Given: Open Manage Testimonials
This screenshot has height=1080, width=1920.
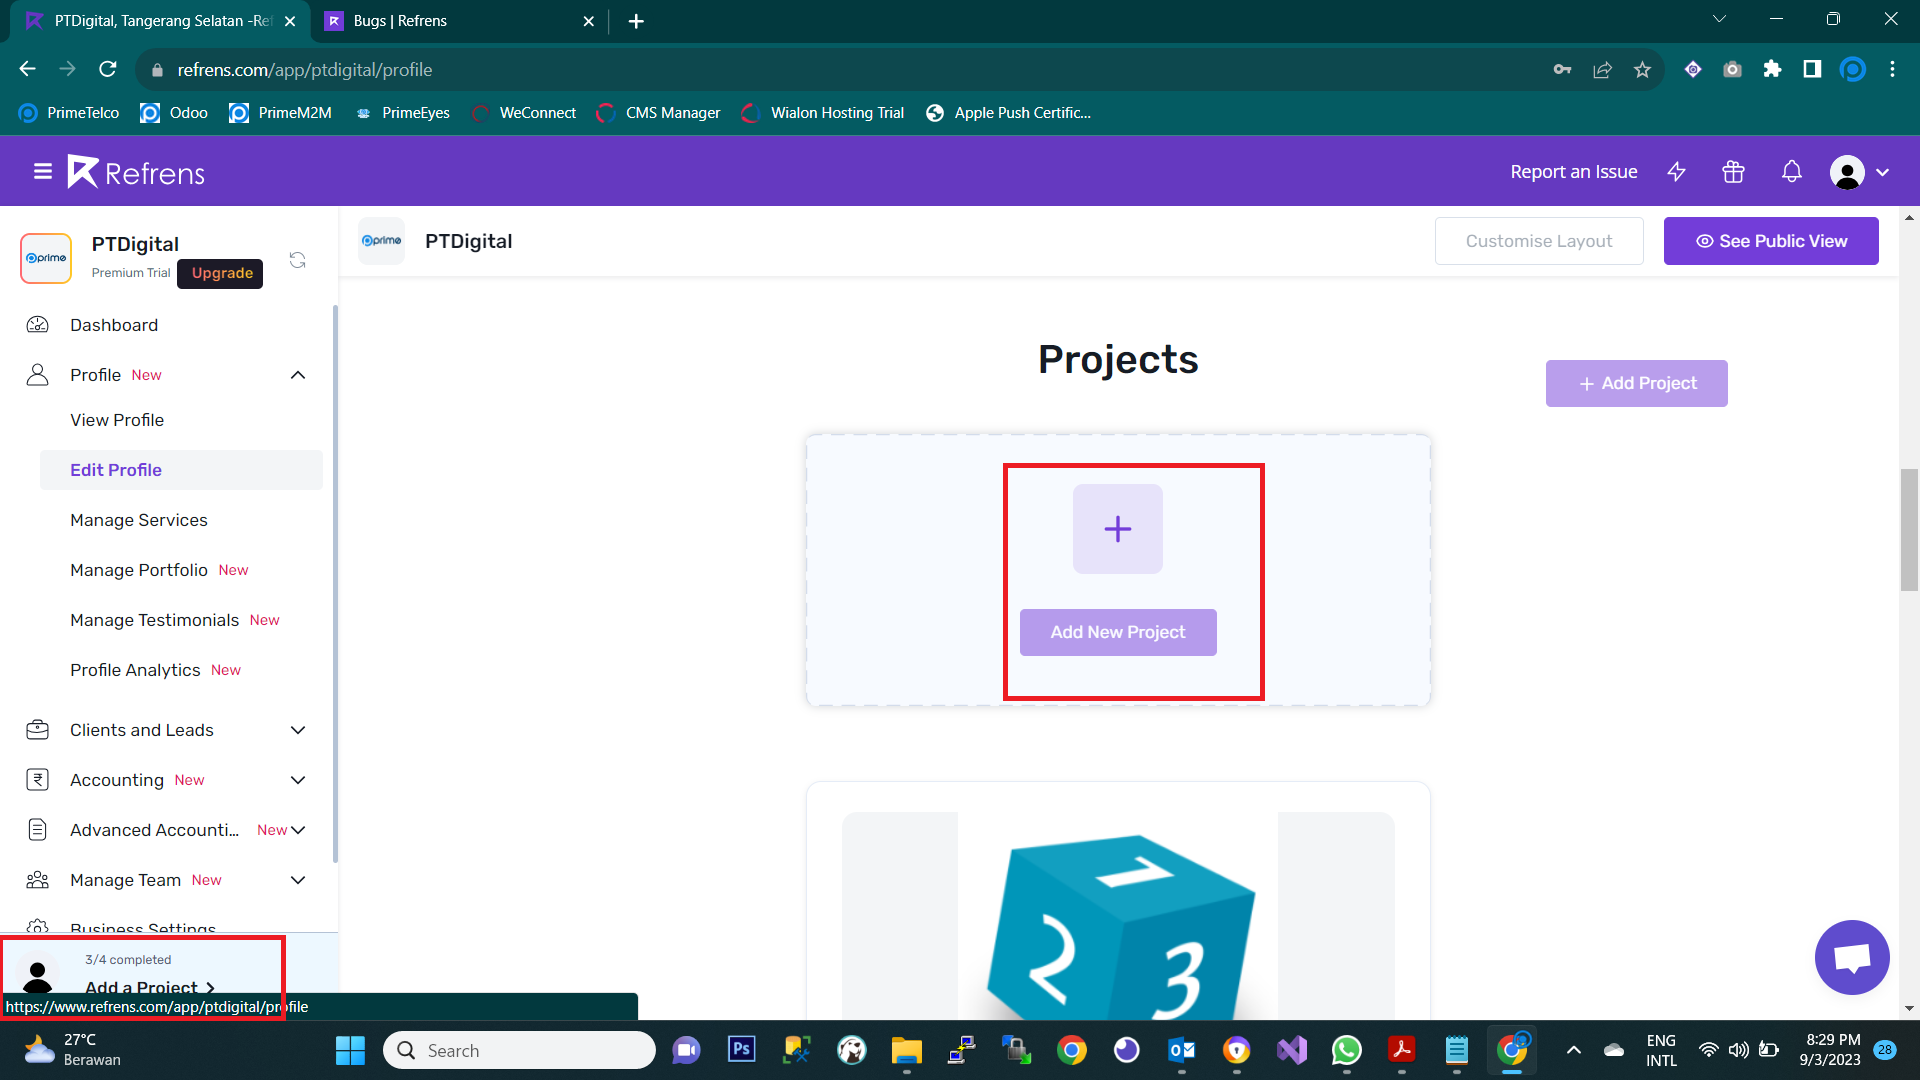Looking at the screenshot, I should [155, 620].
